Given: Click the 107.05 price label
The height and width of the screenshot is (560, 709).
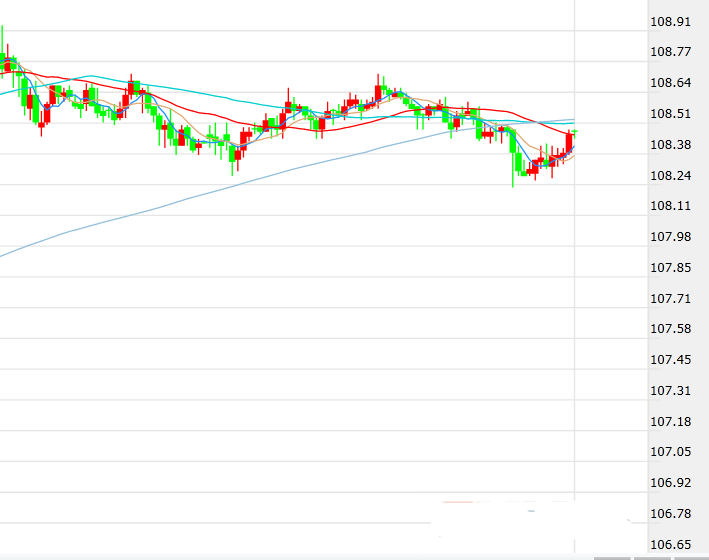Looking at the screenshot, I should (x=671, y=452).
